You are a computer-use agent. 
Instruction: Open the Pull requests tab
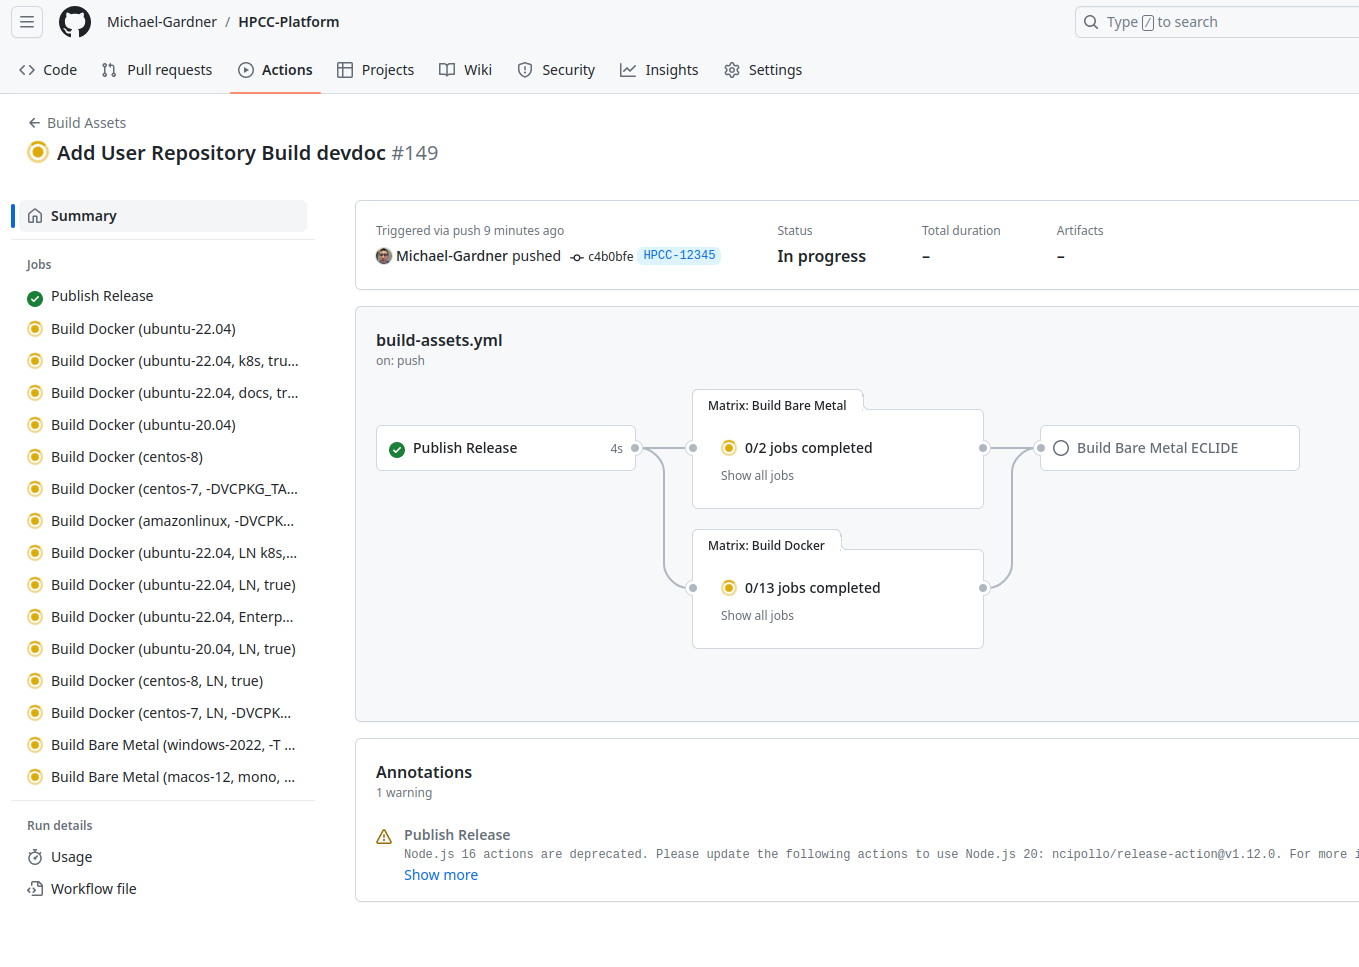(x=157, y=70)
